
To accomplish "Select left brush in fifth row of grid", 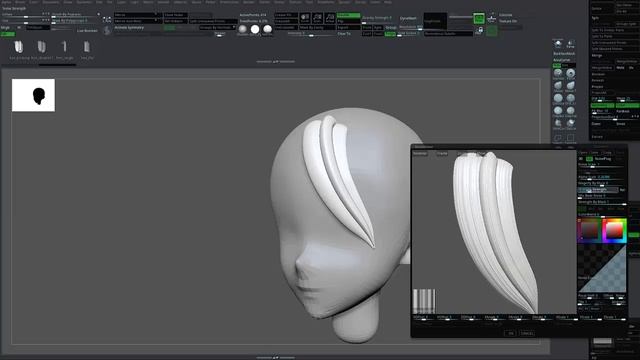I will point(558,123).
